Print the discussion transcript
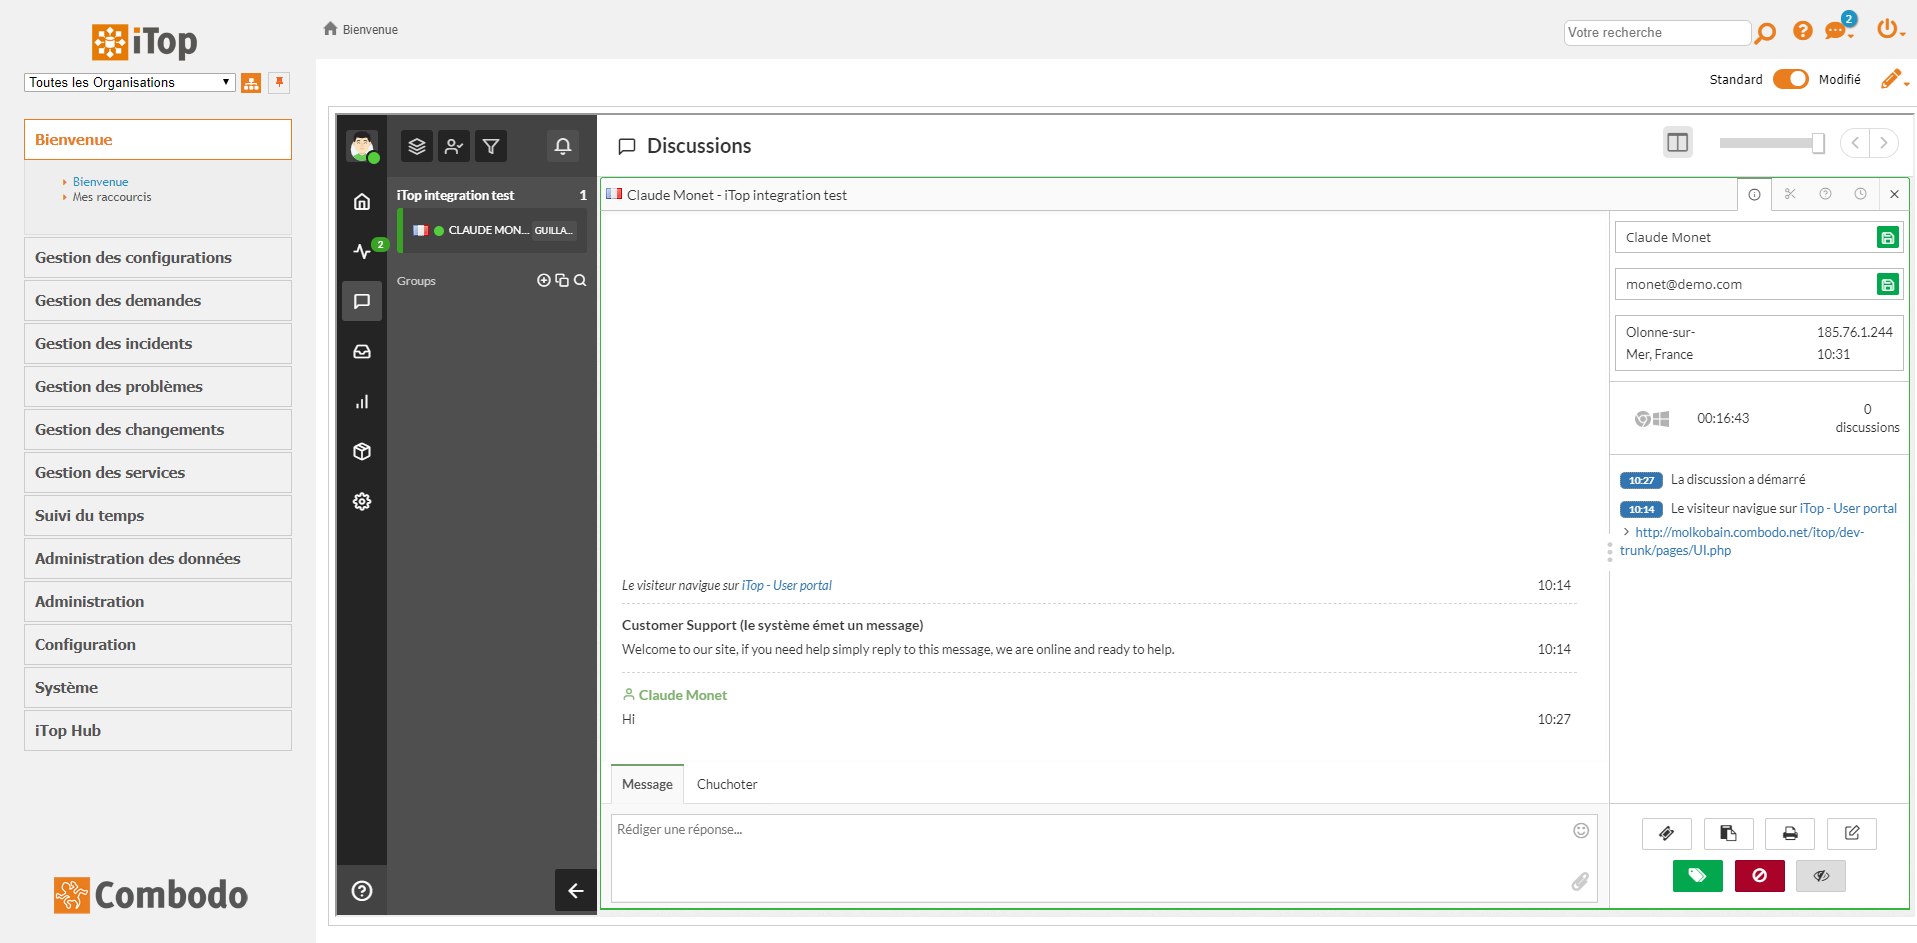The image size is (1917, 943). coord(1790,833)
